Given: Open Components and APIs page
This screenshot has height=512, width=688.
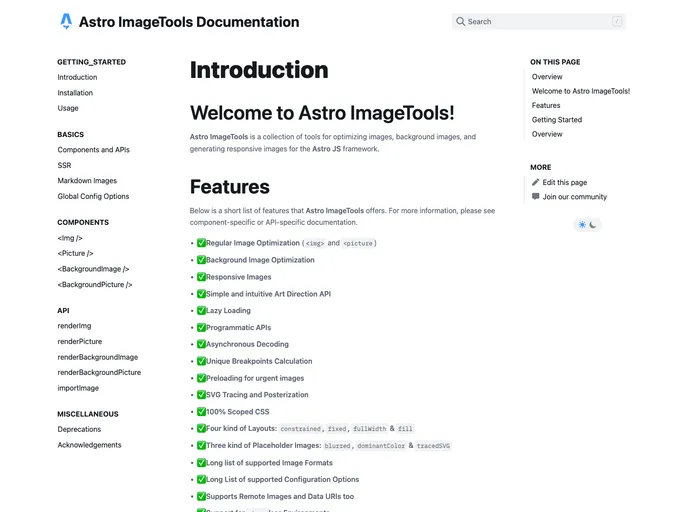Looking at the screenshot, I should coord(93,150).
